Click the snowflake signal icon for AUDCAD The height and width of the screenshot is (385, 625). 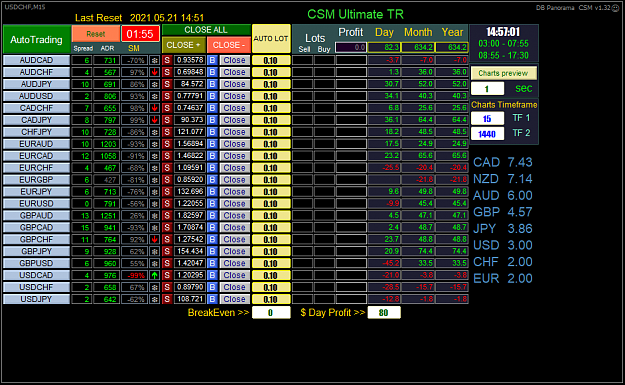155,60
